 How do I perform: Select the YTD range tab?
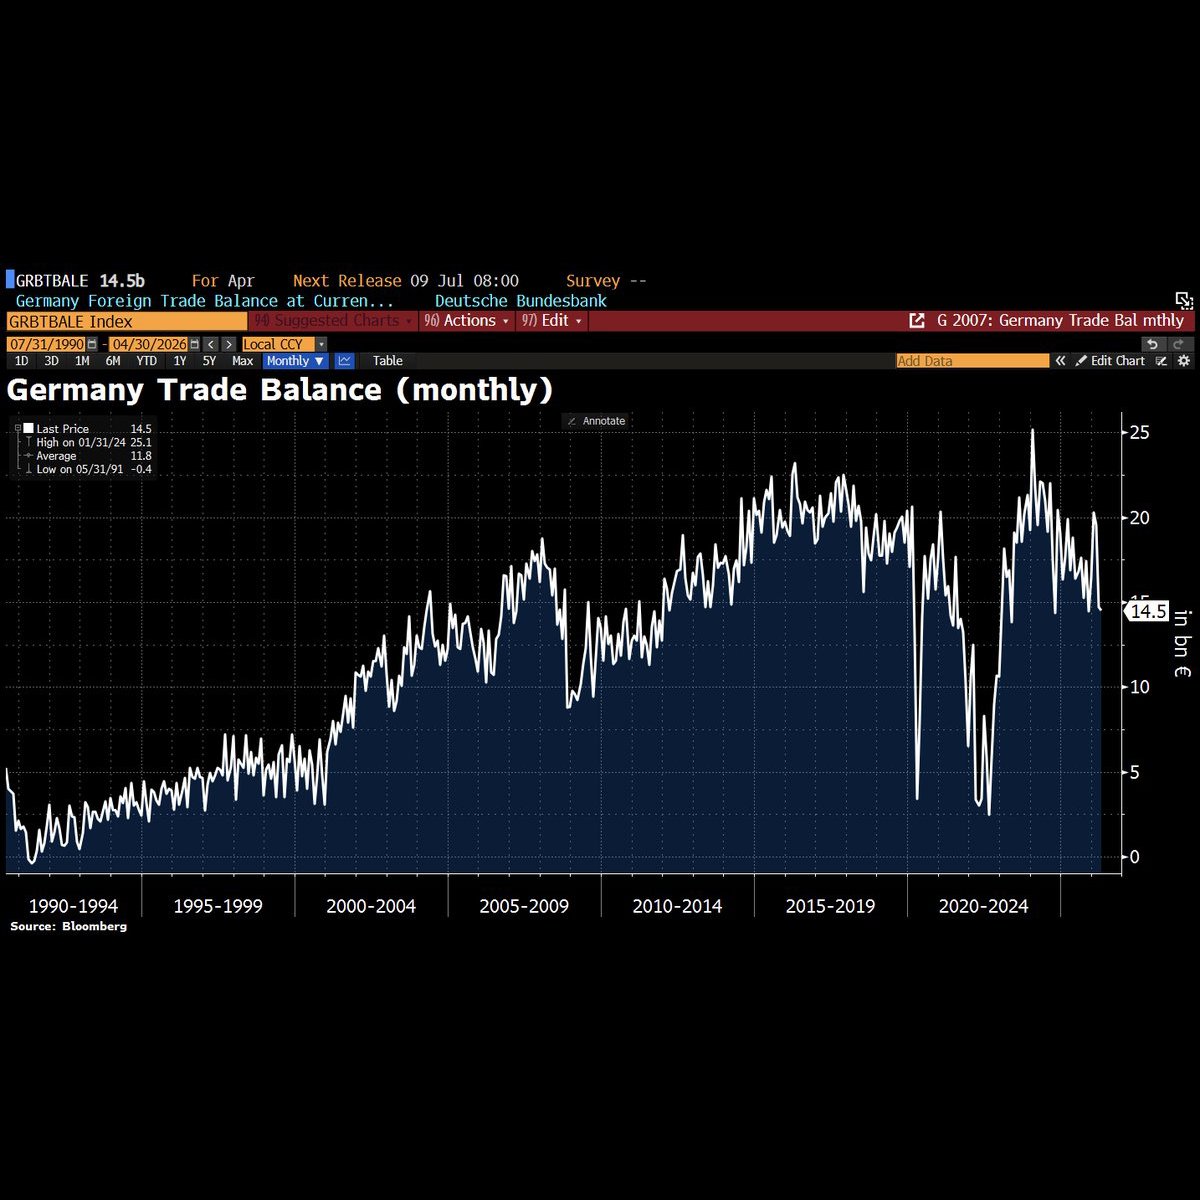point(146,361)
